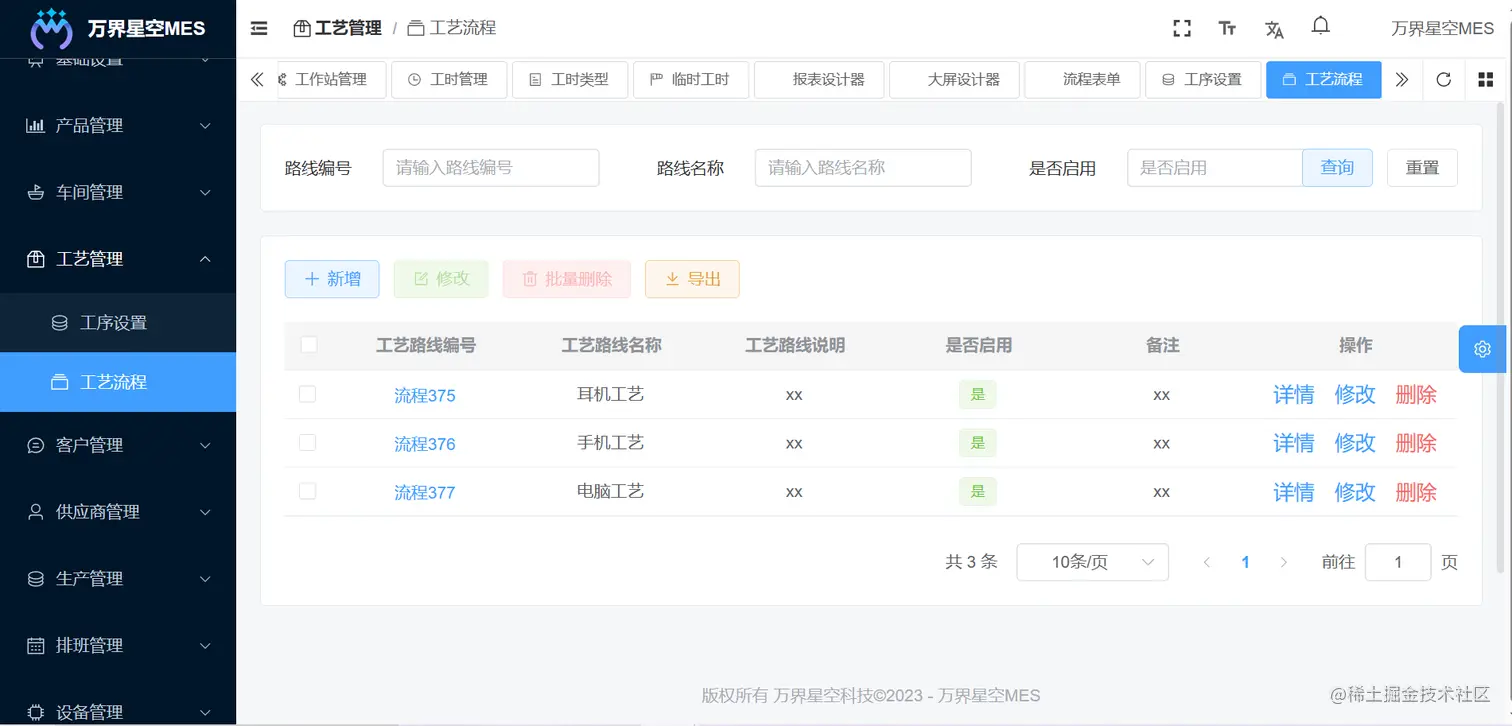Open the blue settings gear on the right edge
Image resolution: width=1512 pixels, height=726 pixels.
[x=1481, y=349]
